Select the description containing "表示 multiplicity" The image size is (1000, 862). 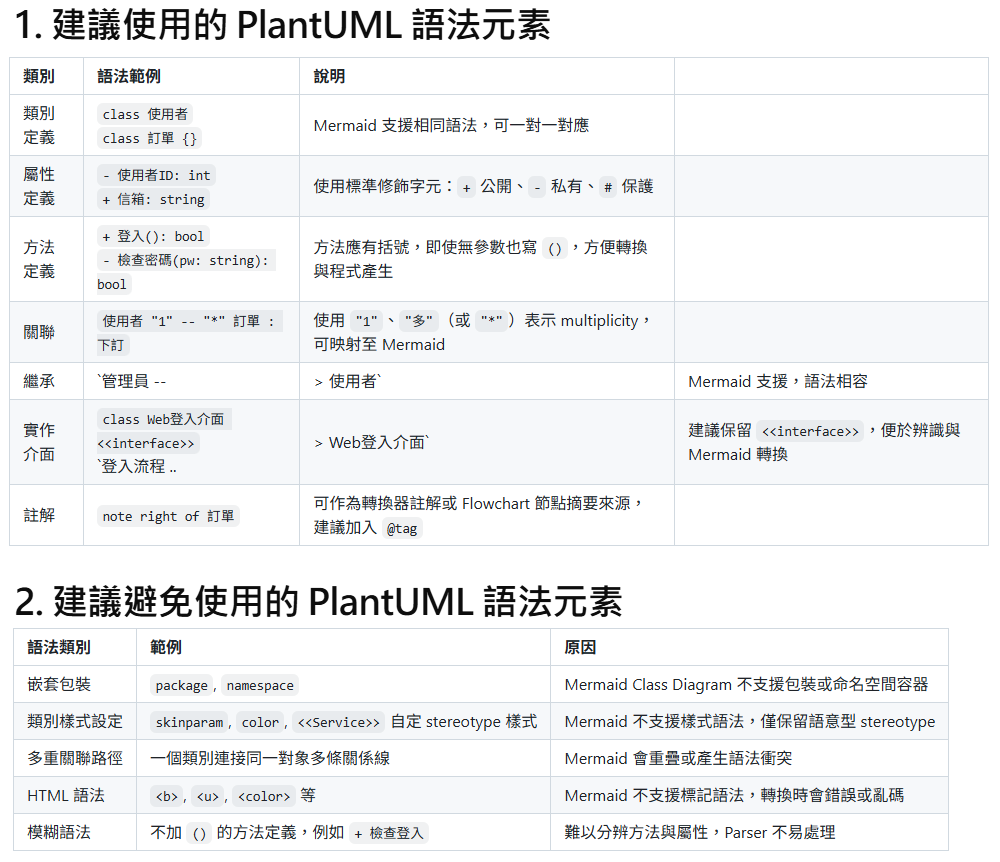coord(483,332)
